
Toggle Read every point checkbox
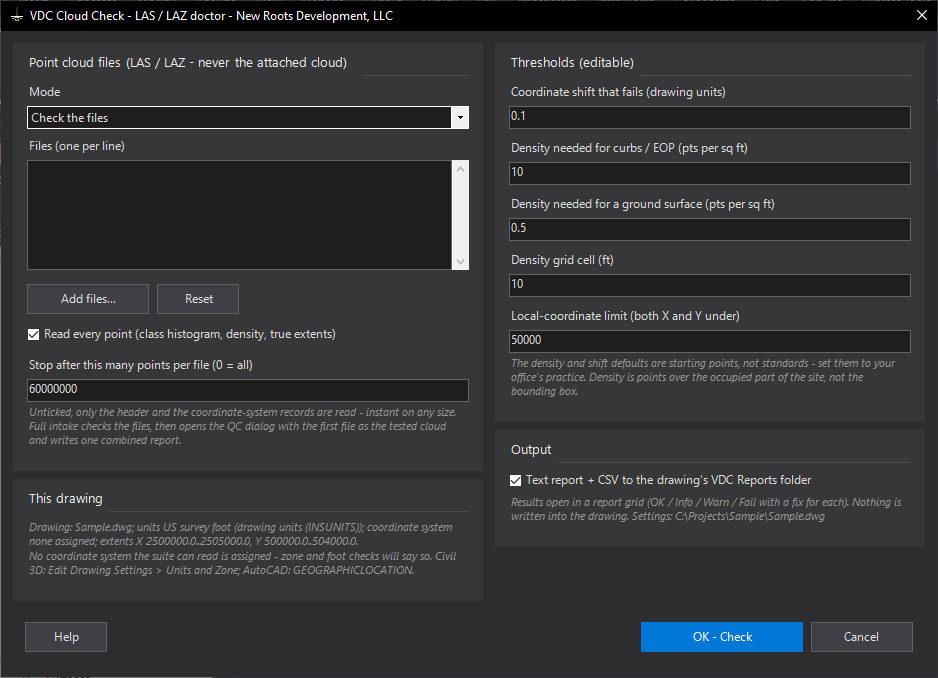pos(34,335)
